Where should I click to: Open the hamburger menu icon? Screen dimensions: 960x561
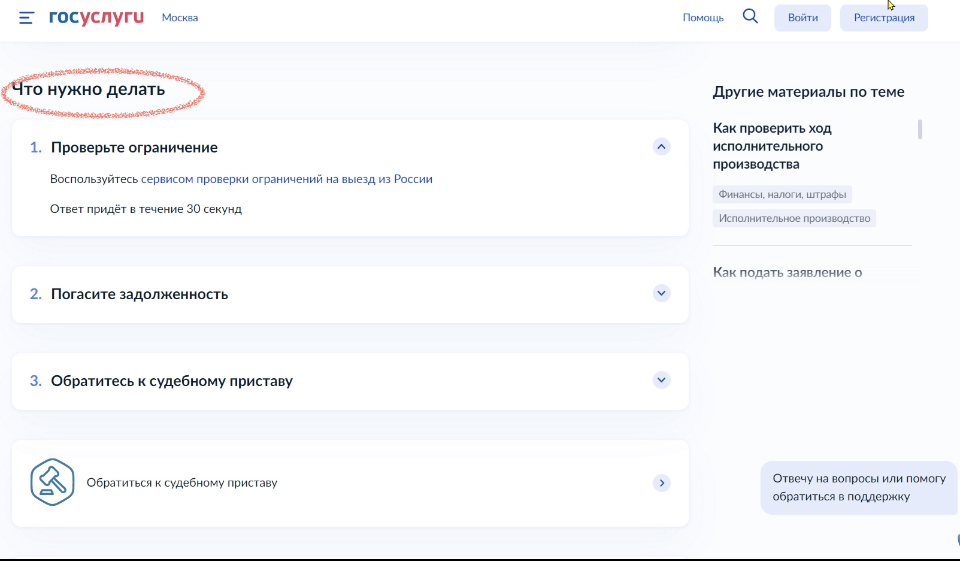click(x=26, y=18)
